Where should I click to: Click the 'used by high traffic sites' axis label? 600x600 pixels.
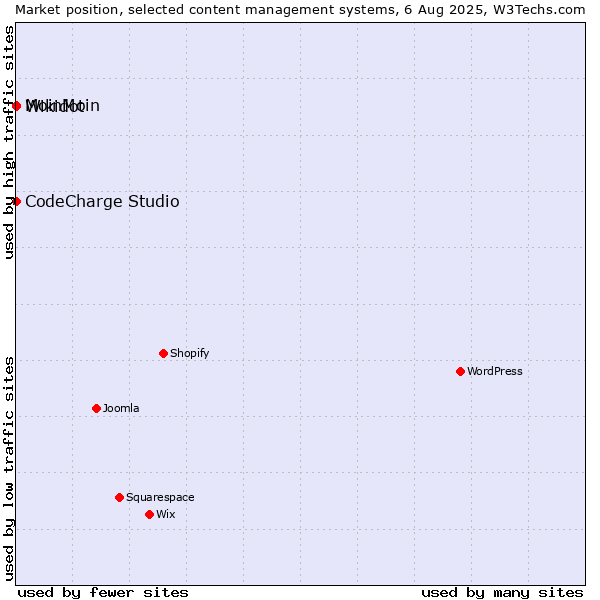coord(8,142)
